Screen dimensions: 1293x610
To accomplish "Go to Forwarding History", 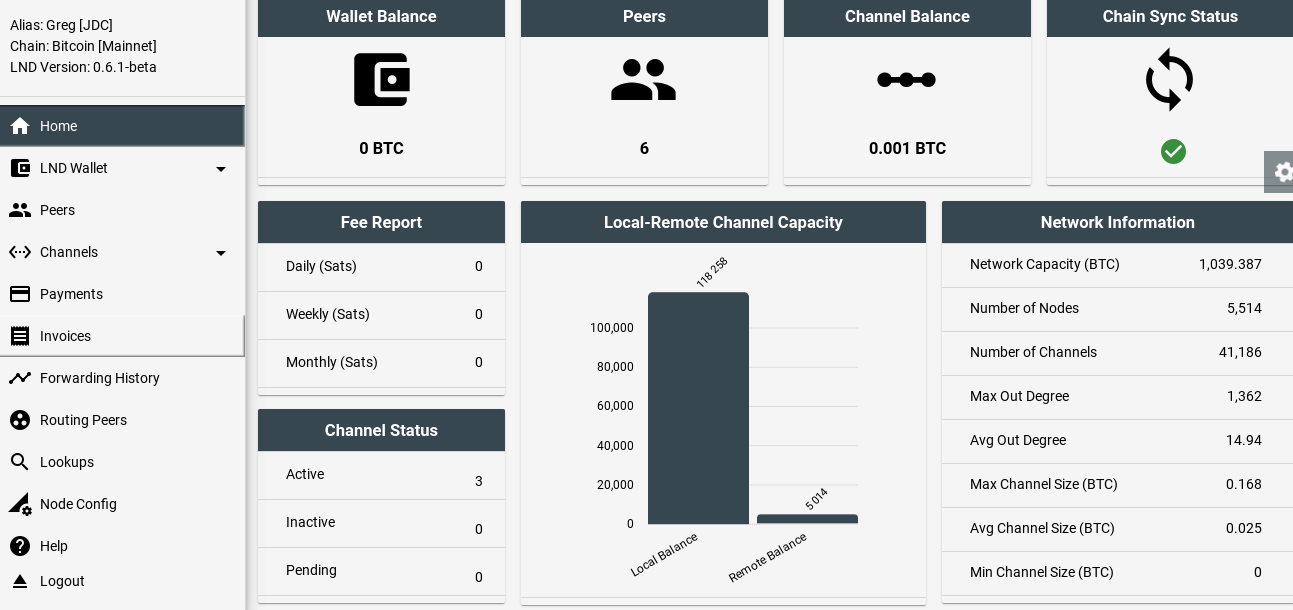I will click(99, 378).
